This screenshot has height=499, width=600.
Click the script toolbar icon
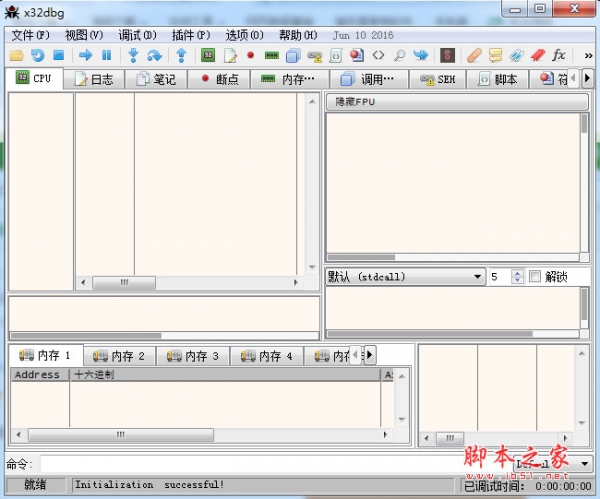pyautogui.click(x=336, y=56)
